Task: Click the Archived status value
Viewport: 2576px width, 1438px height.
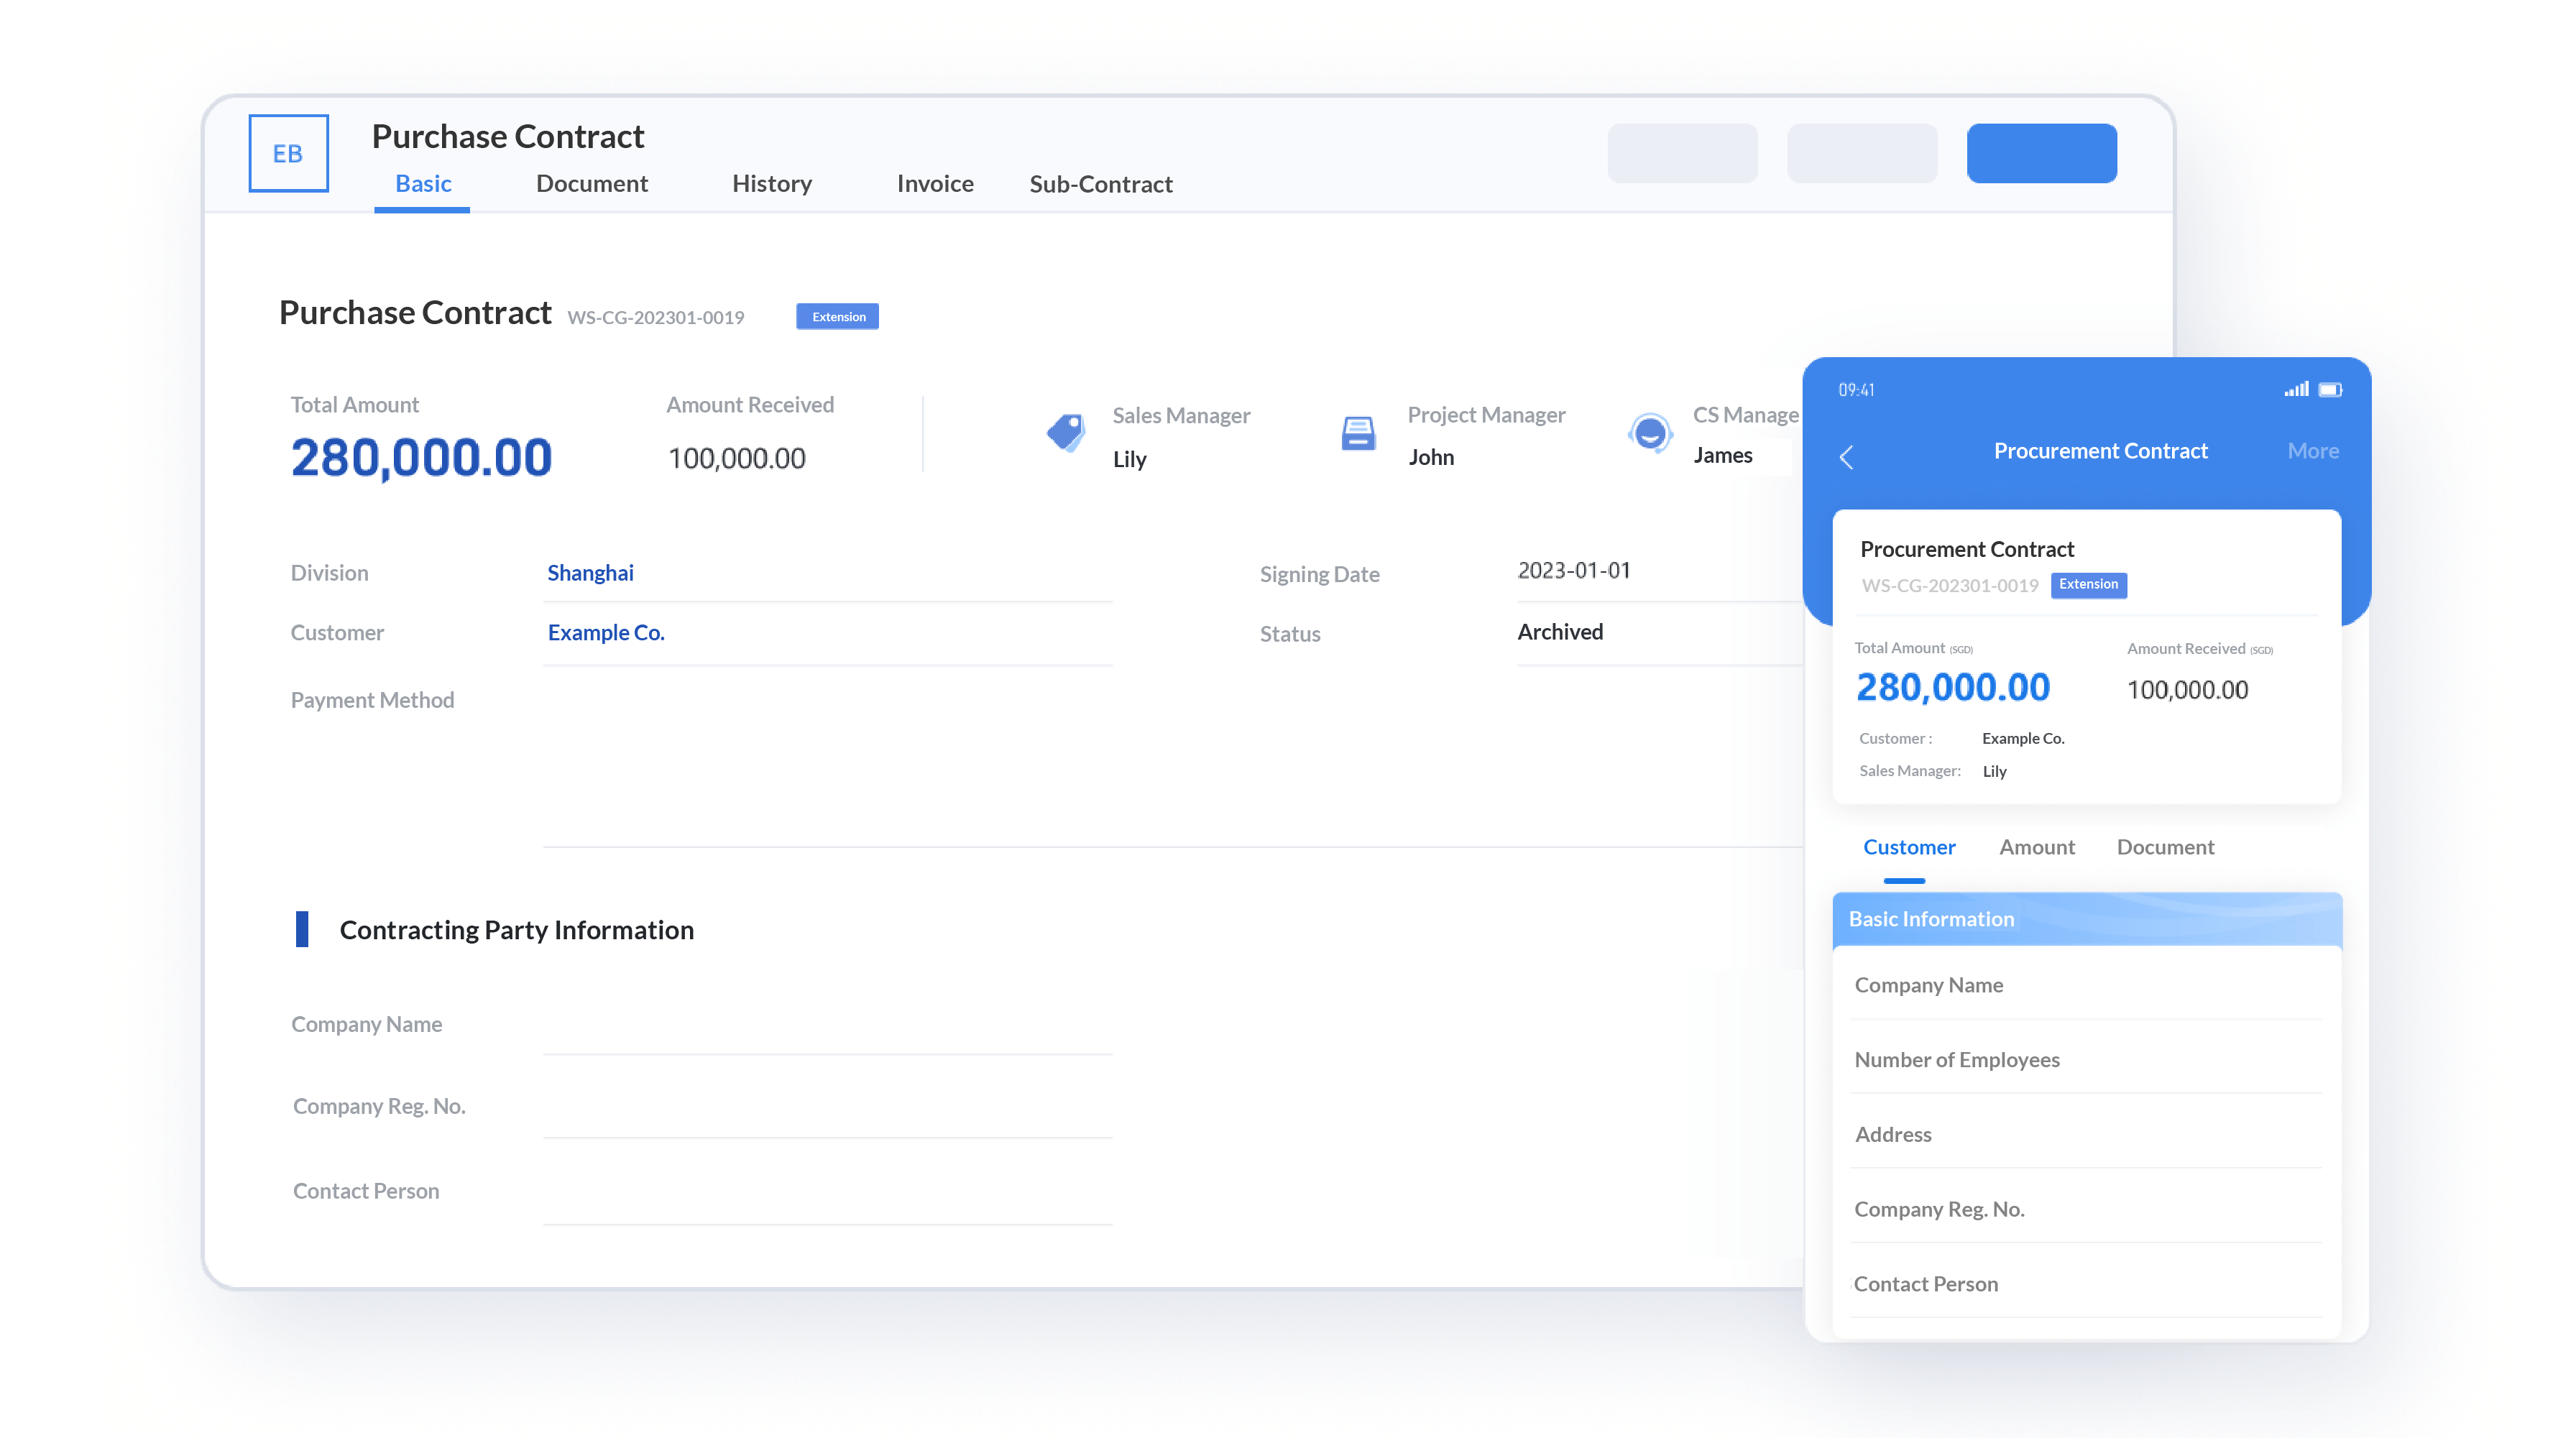Action: [1560, 632]
